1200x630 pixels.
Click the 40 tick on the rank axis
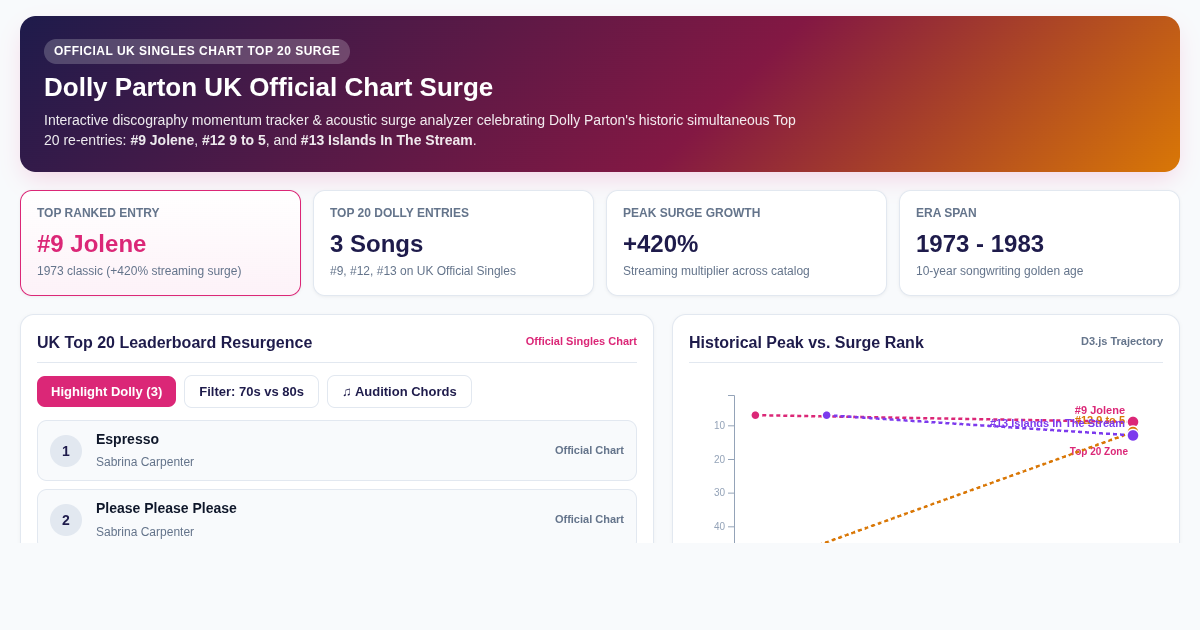point(720,527)
